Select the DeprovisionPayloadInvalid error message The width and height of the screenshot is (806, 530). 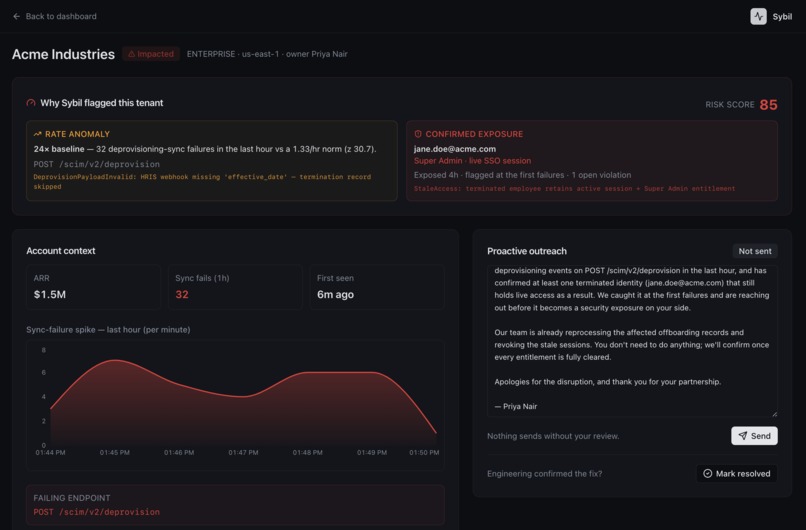click(202, 181)
